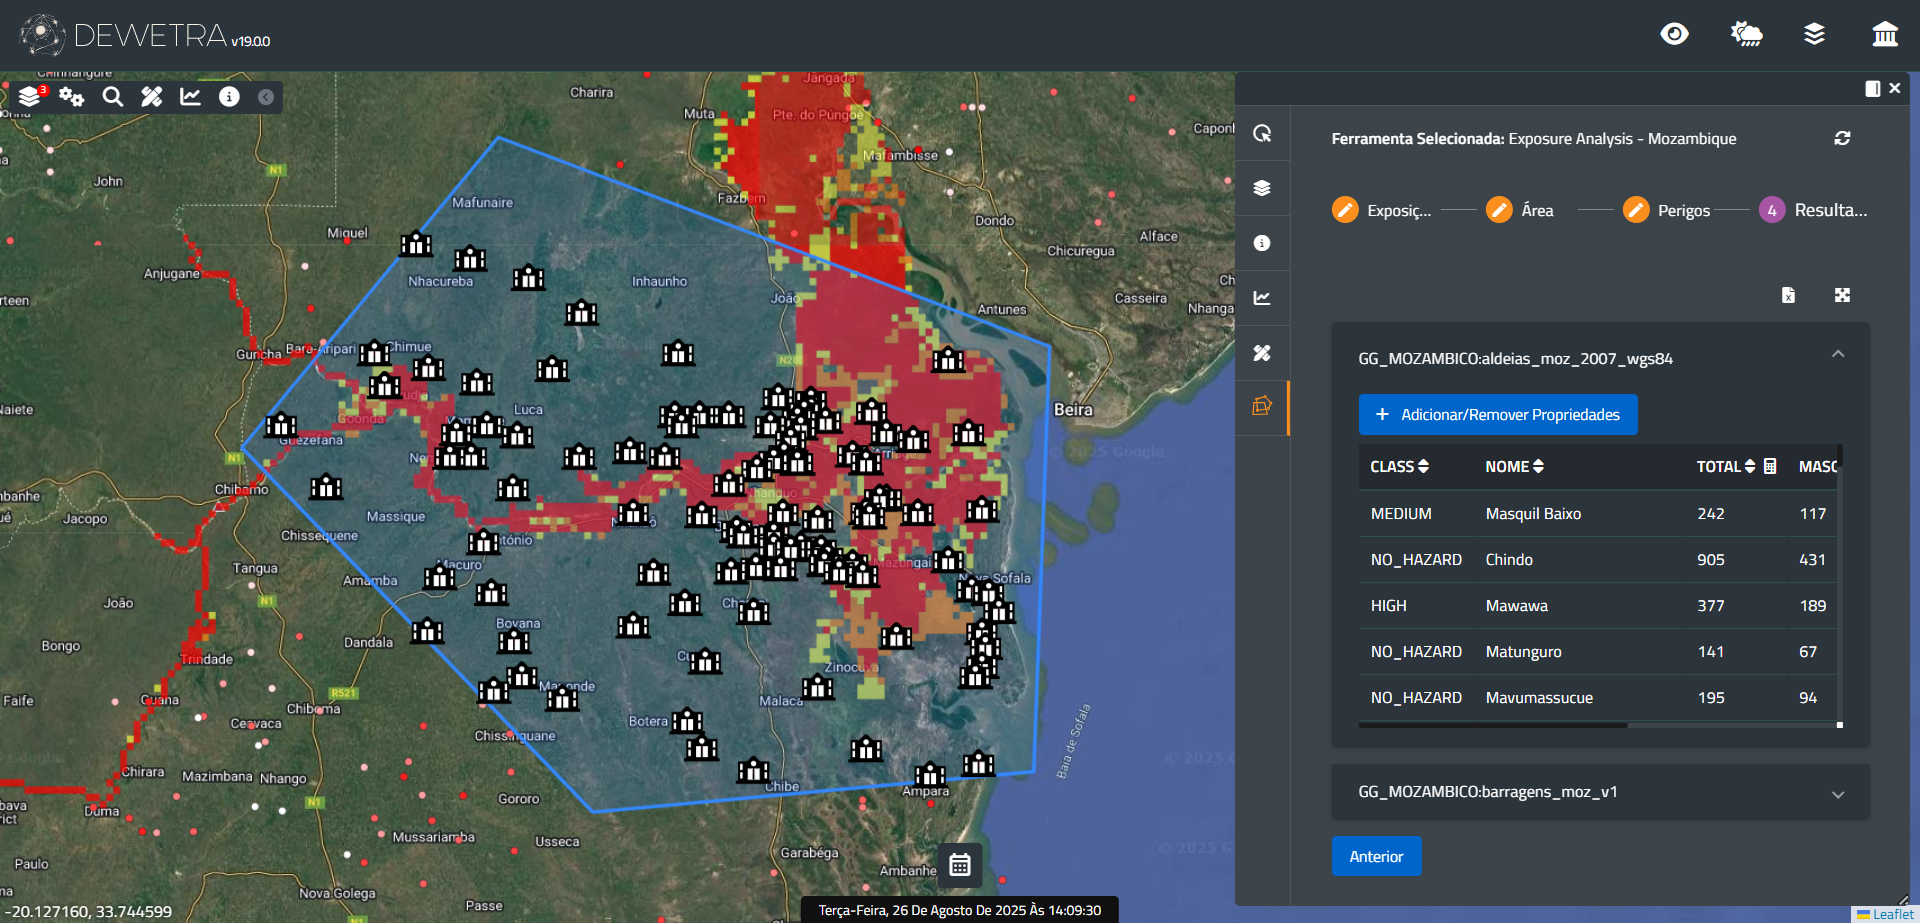Open the map search magnifier tool
Screen dimensions: 1920x923
point(113,97)
